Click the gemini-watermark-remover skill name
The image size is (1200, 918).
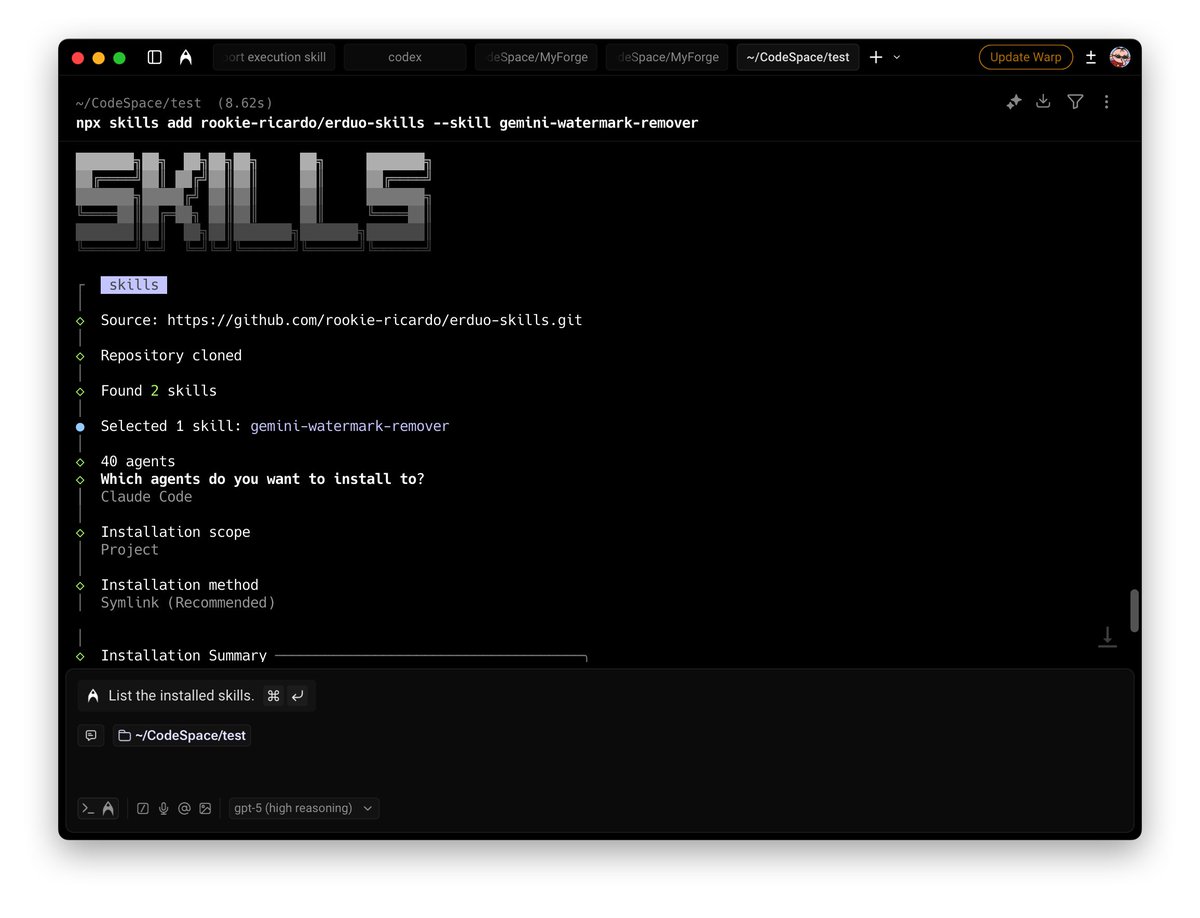tap(349, 426)
